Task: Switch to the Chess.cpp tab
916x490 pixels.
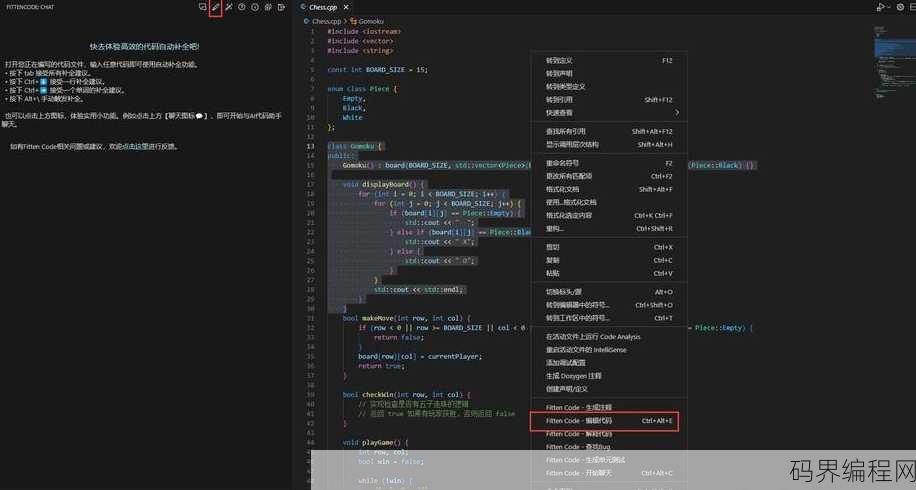Action: (x=323, y=7)
